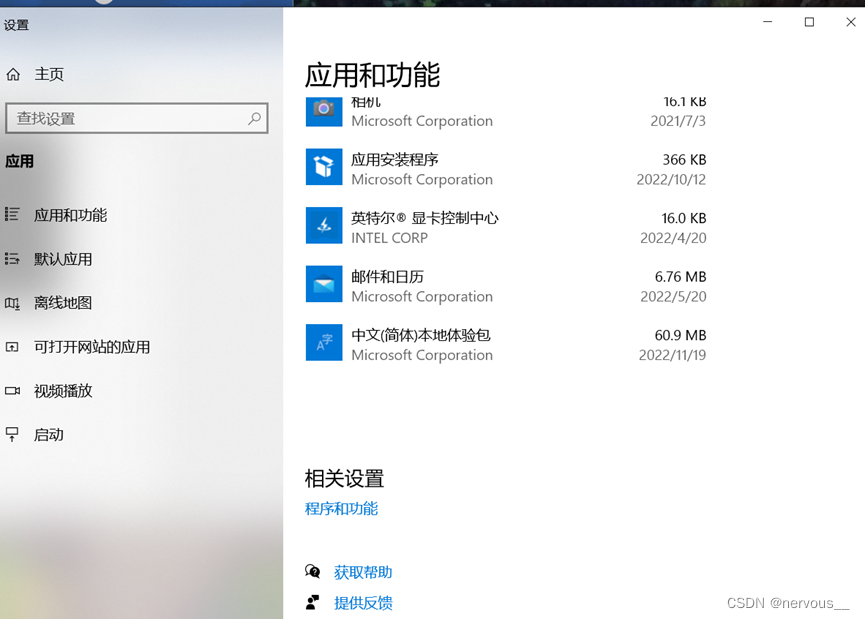This screenshot has width=865, height=619.
Task: Click the 应用和功能 page heading
Action: [372, 75]
